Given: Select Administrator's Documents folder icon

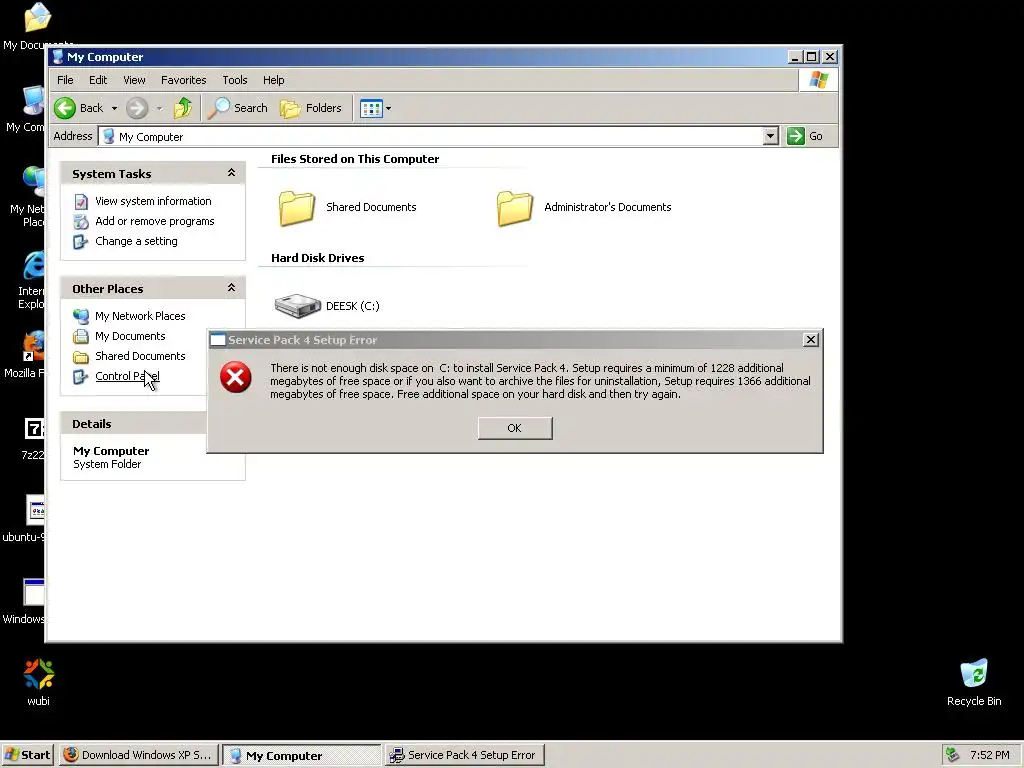Looking at the screenshot, I should 515,208.
